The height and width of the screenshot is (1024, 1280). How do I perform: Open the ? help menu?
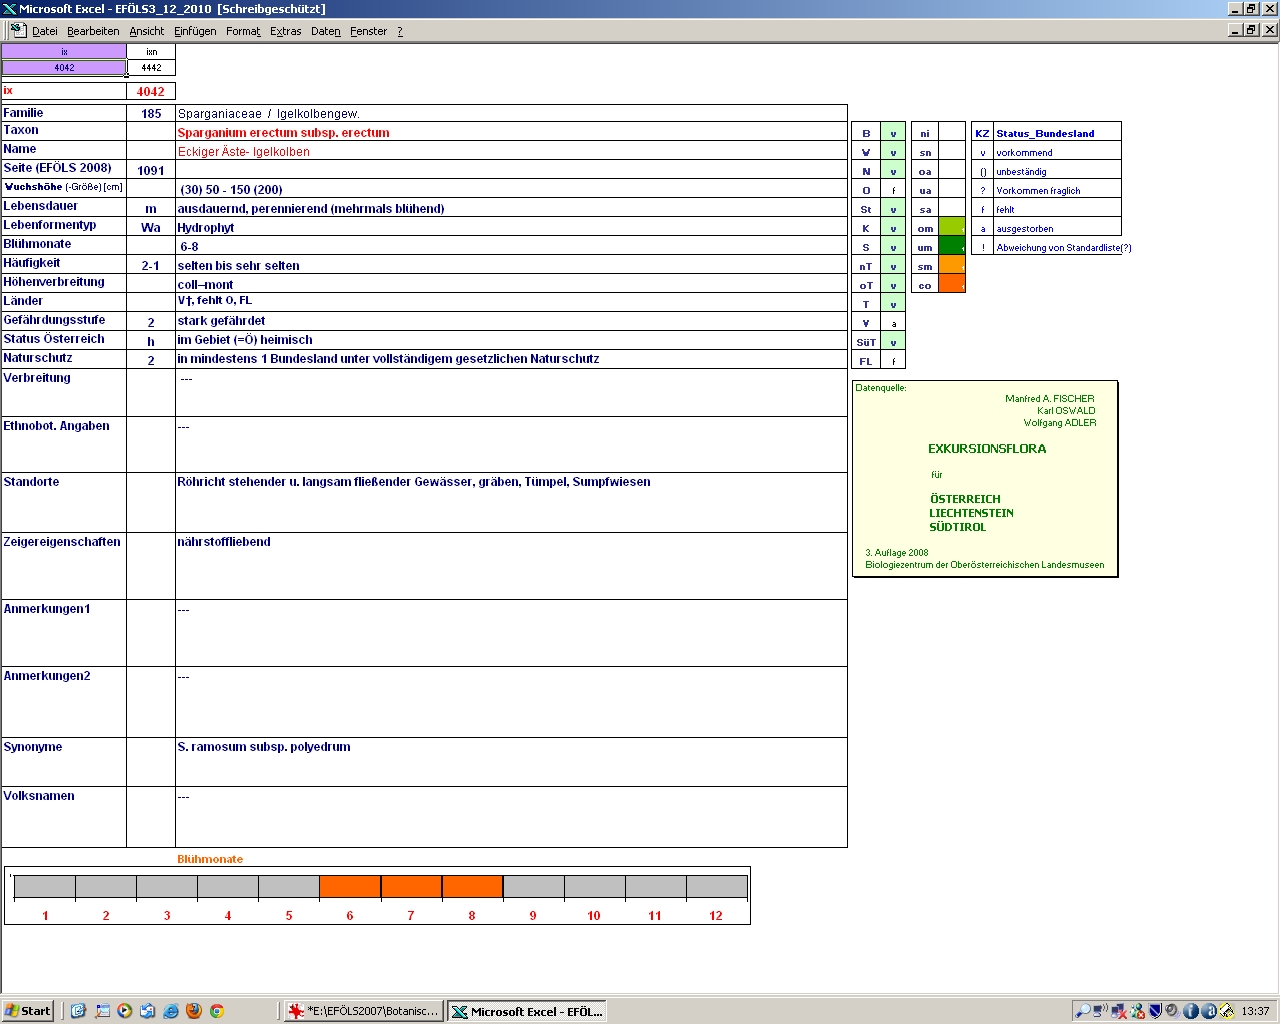click(x=400, y=31)
